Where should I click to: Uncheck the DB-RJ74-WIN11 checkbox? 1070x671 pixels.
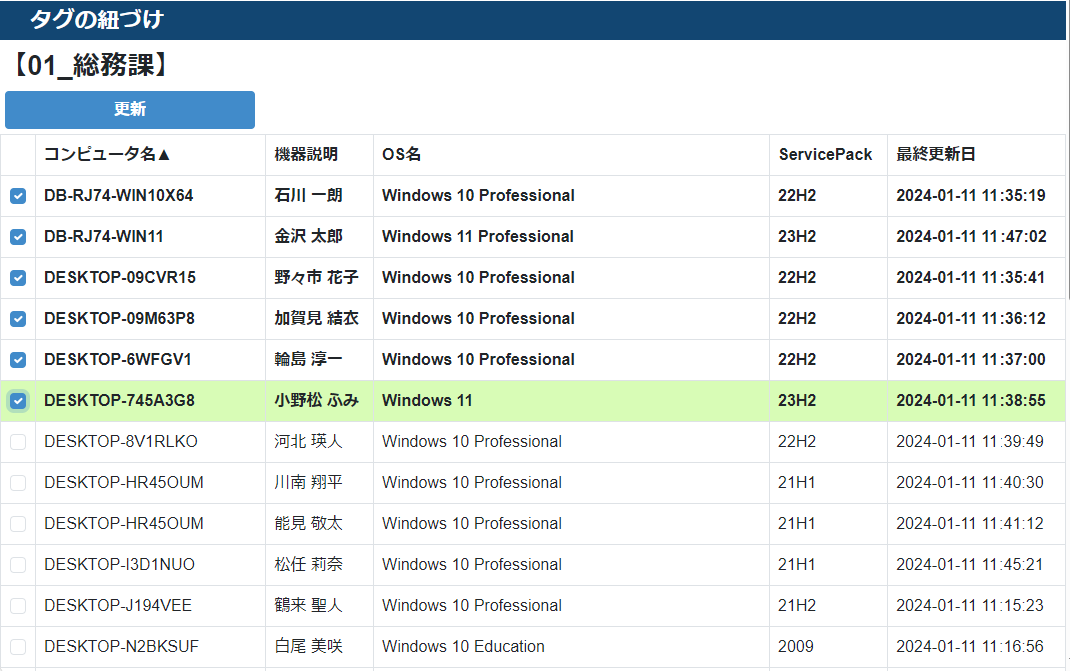pyautogui.click(x=18, y=237)
